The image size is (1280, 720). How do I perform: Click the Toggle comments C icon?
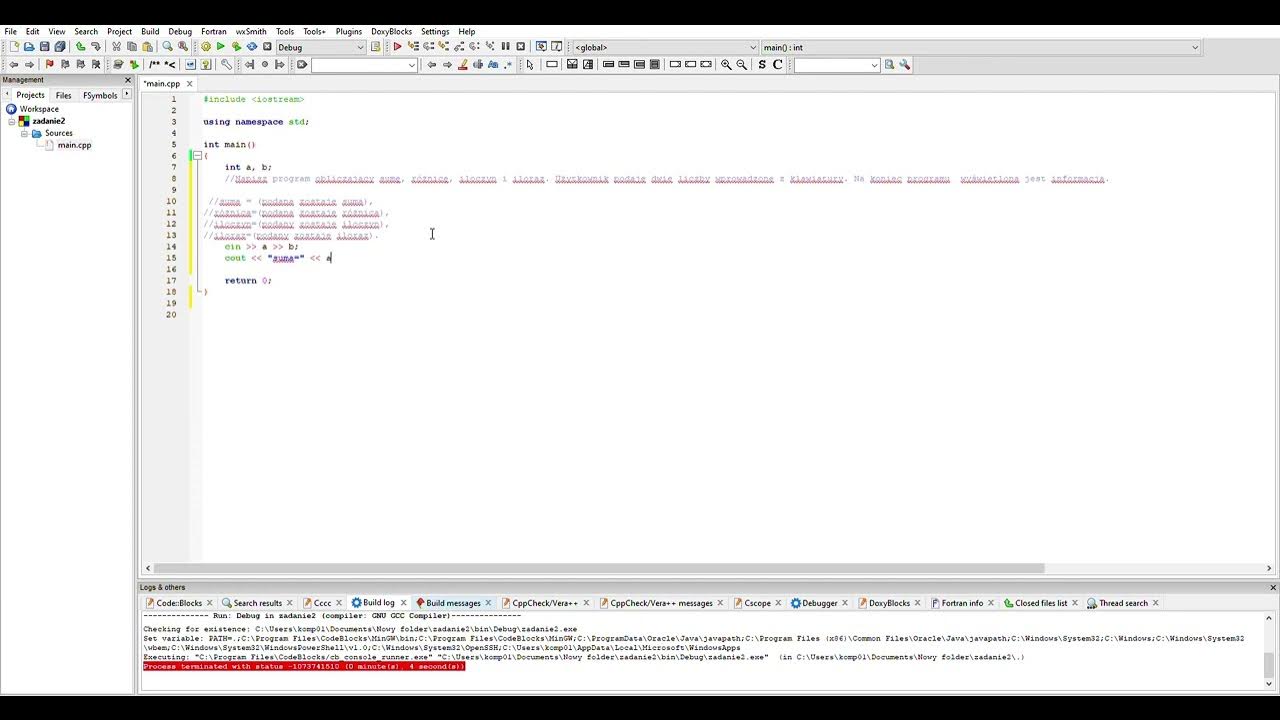[x=777, y=65]
